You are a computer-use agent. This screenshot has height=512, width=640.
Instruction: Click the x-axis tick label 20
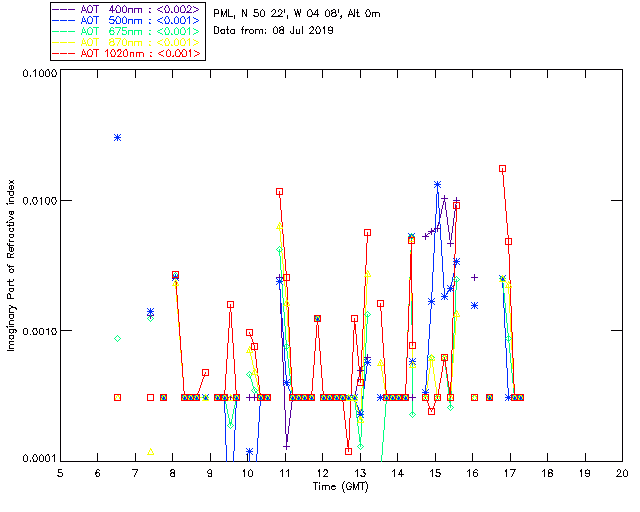pos(622,473)
